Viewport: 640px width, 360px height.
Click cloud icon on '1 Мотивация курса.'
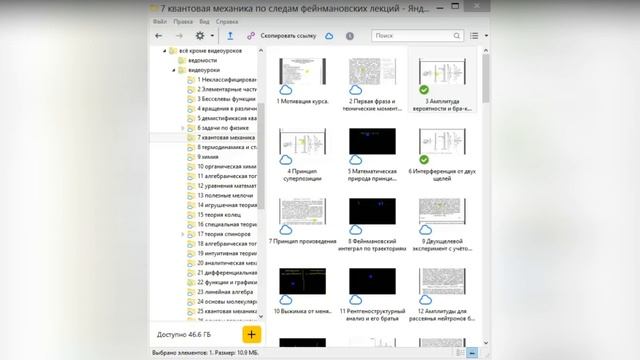(286, 90)
